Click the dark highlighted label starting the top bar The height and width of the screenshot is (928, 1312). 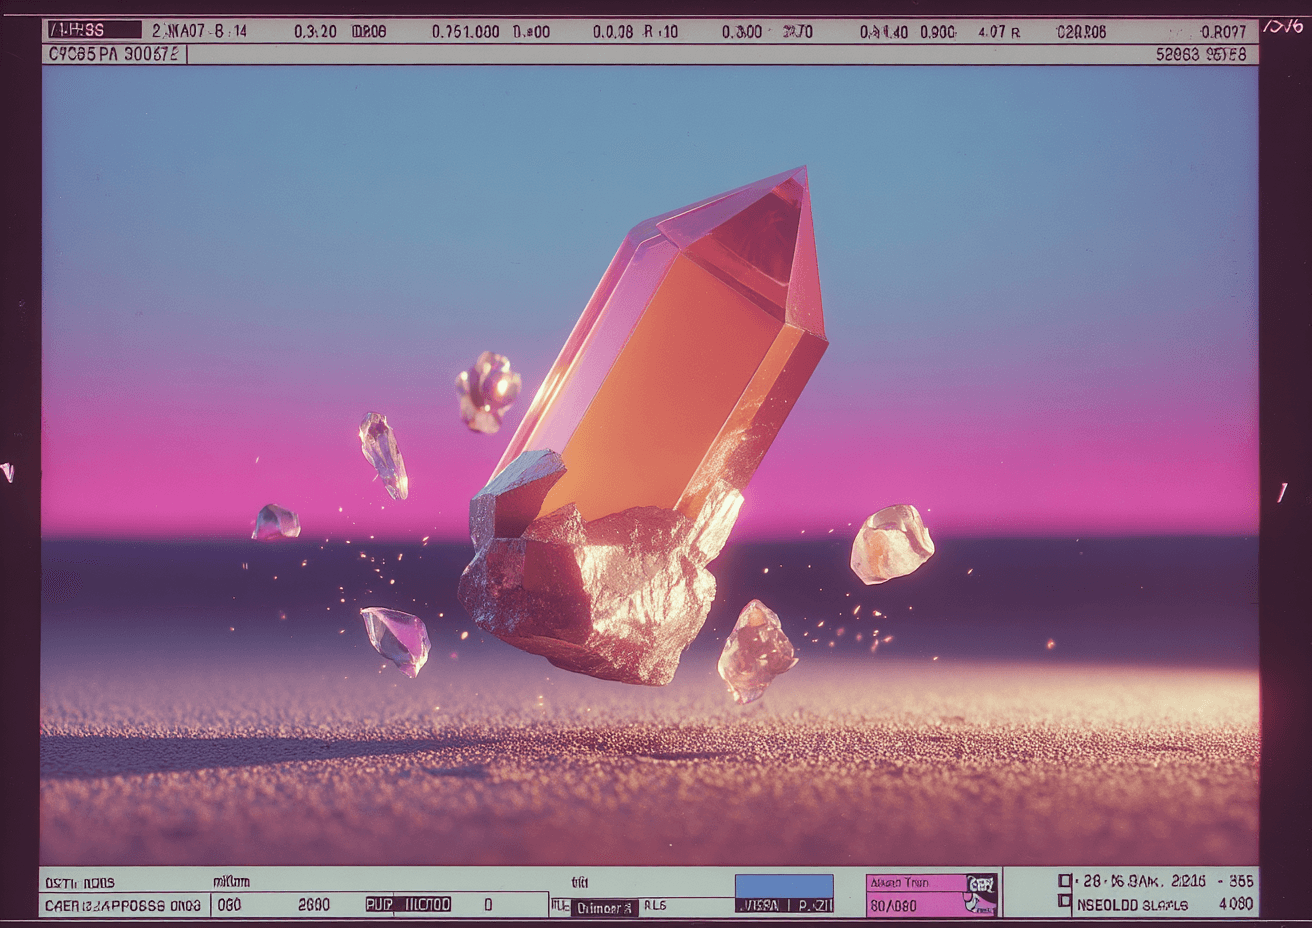click(x=94, y=30)
